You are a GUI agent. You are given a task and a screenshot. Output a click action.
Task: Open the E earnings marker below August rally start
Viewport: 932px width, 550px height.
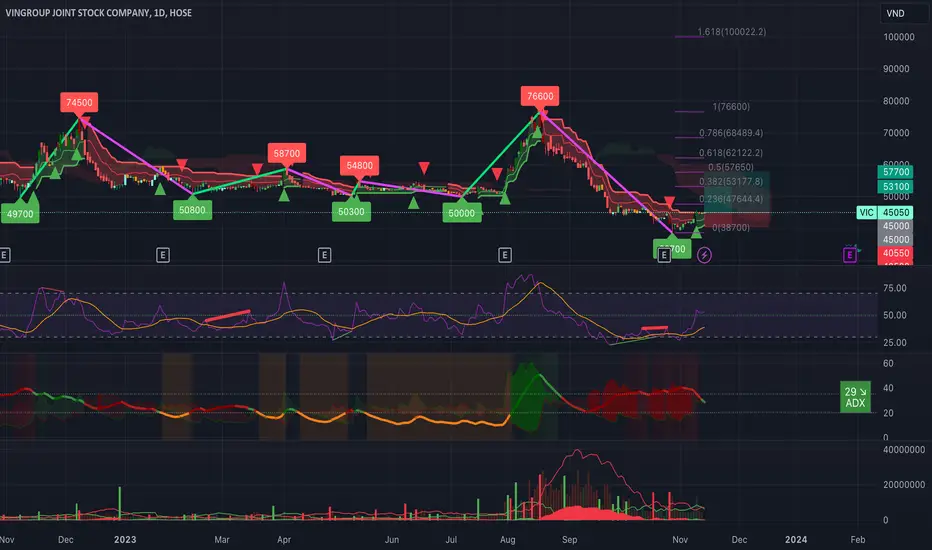[505, 256]
